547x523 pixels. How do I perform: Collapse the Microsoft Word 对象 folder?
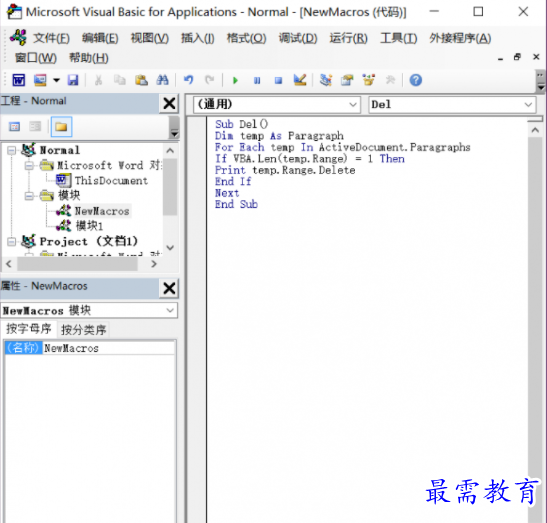click(29, 165)
